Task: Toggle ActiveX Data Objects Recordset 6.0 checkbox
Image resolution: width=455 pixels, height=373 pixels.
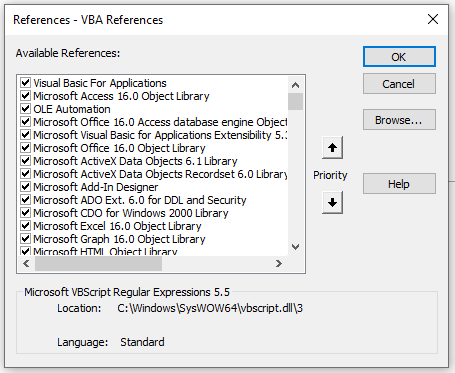Action: (25, 174)
